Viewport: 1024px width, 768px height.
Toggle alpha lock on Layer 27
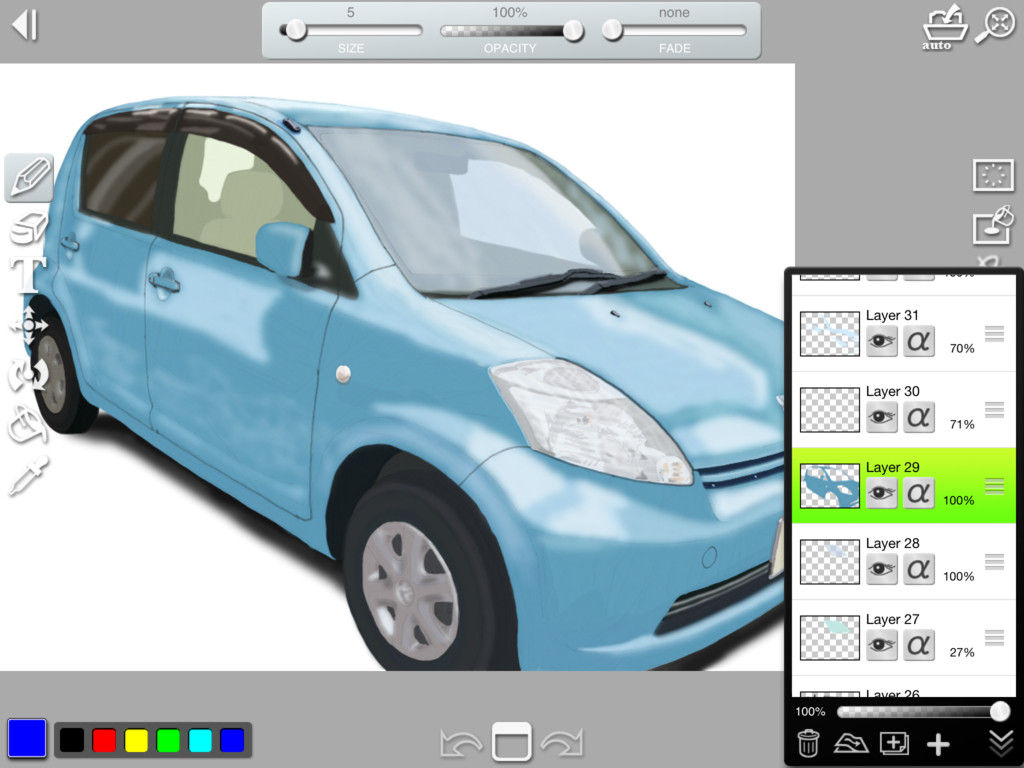pyautogui.click(x=919, y=645)
